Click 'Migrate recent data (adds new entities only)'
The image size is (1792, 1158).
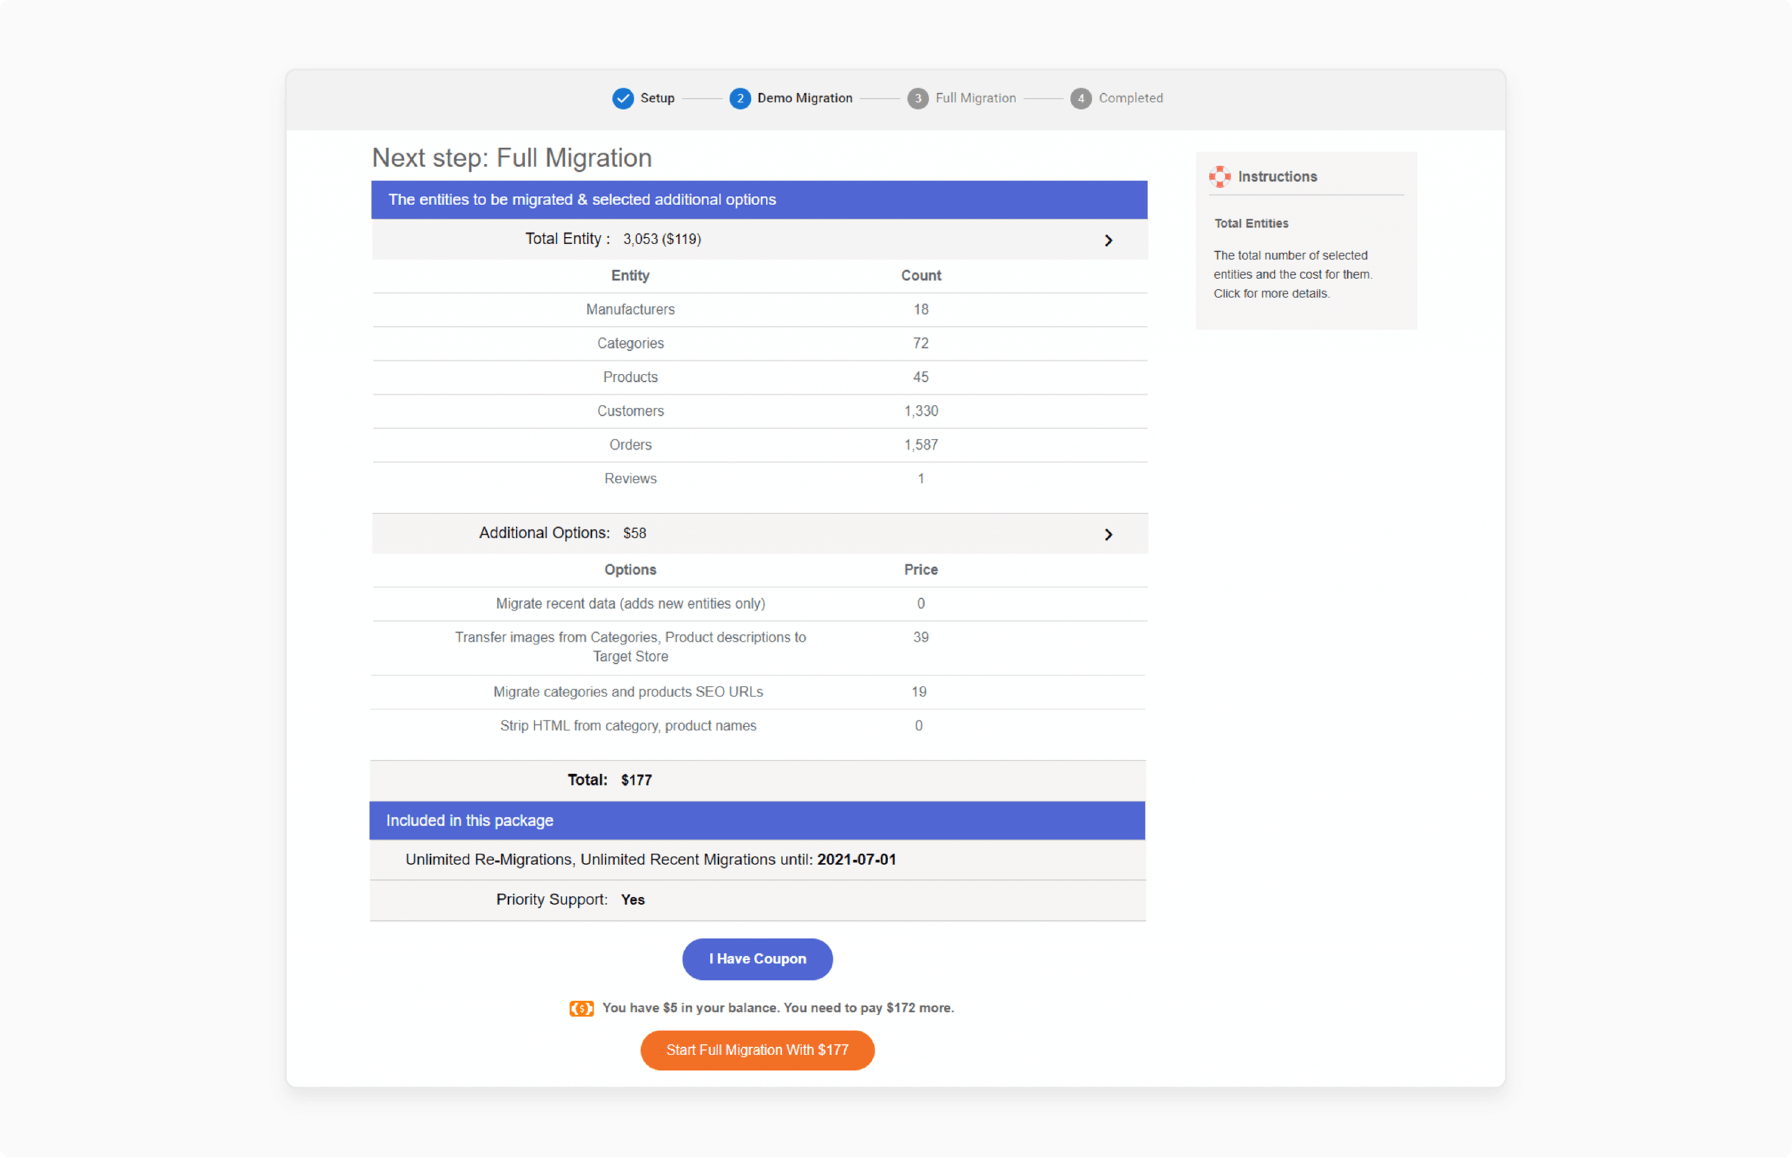[x=631, y=604]
